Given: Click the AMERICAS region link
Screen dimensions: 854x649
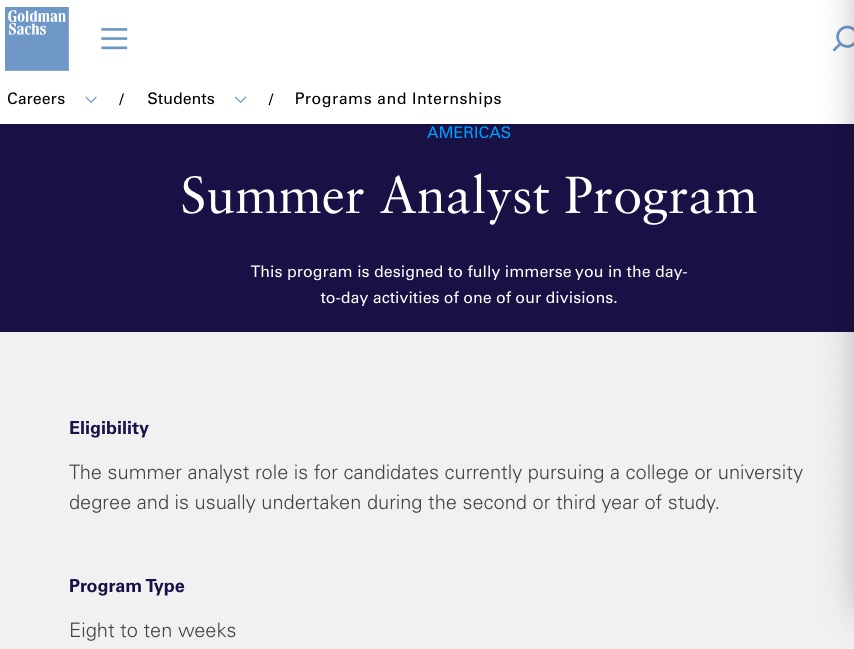Looking at the screenshot, I should point(469,133).
